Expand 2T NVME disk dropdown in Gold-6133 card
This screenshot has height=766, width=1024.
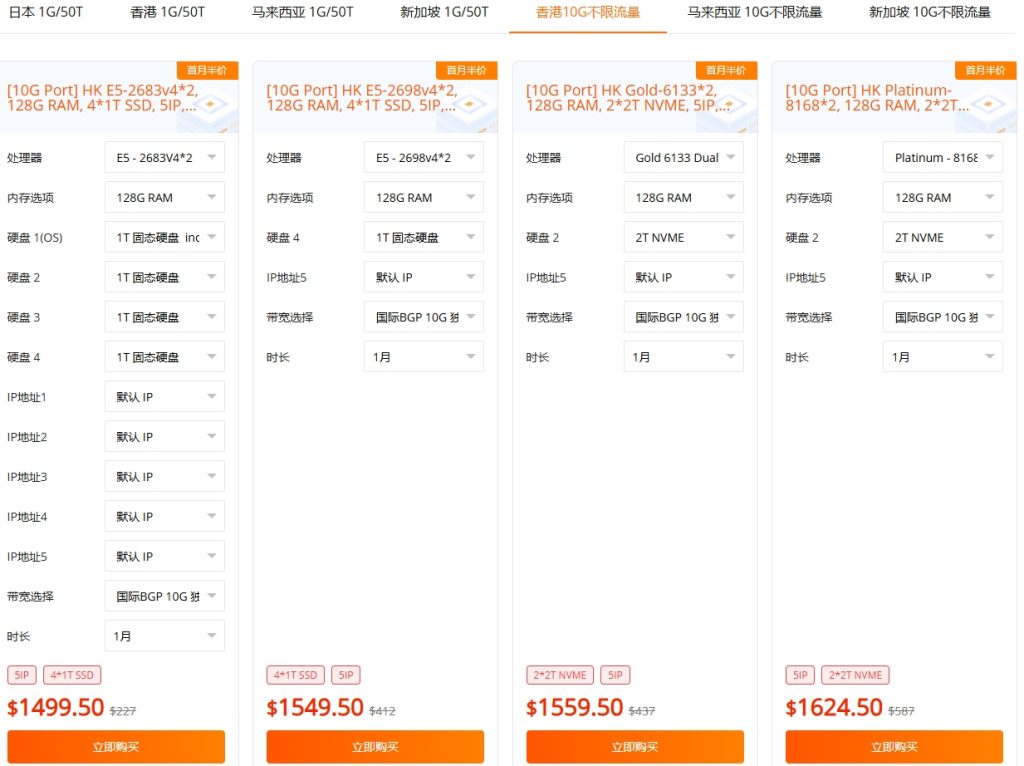pos(683,238)
